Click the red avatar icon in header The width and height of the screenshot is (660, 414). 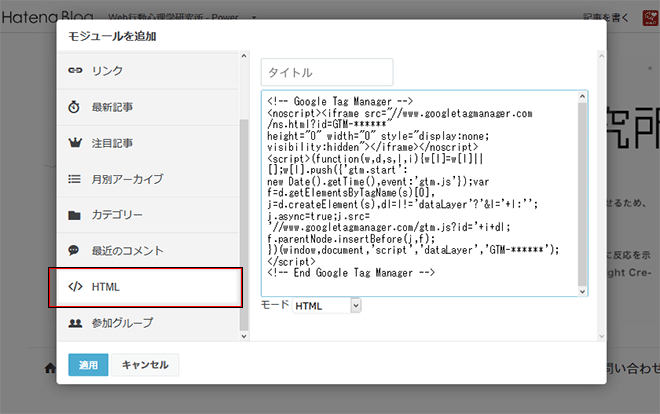point(651,18)
